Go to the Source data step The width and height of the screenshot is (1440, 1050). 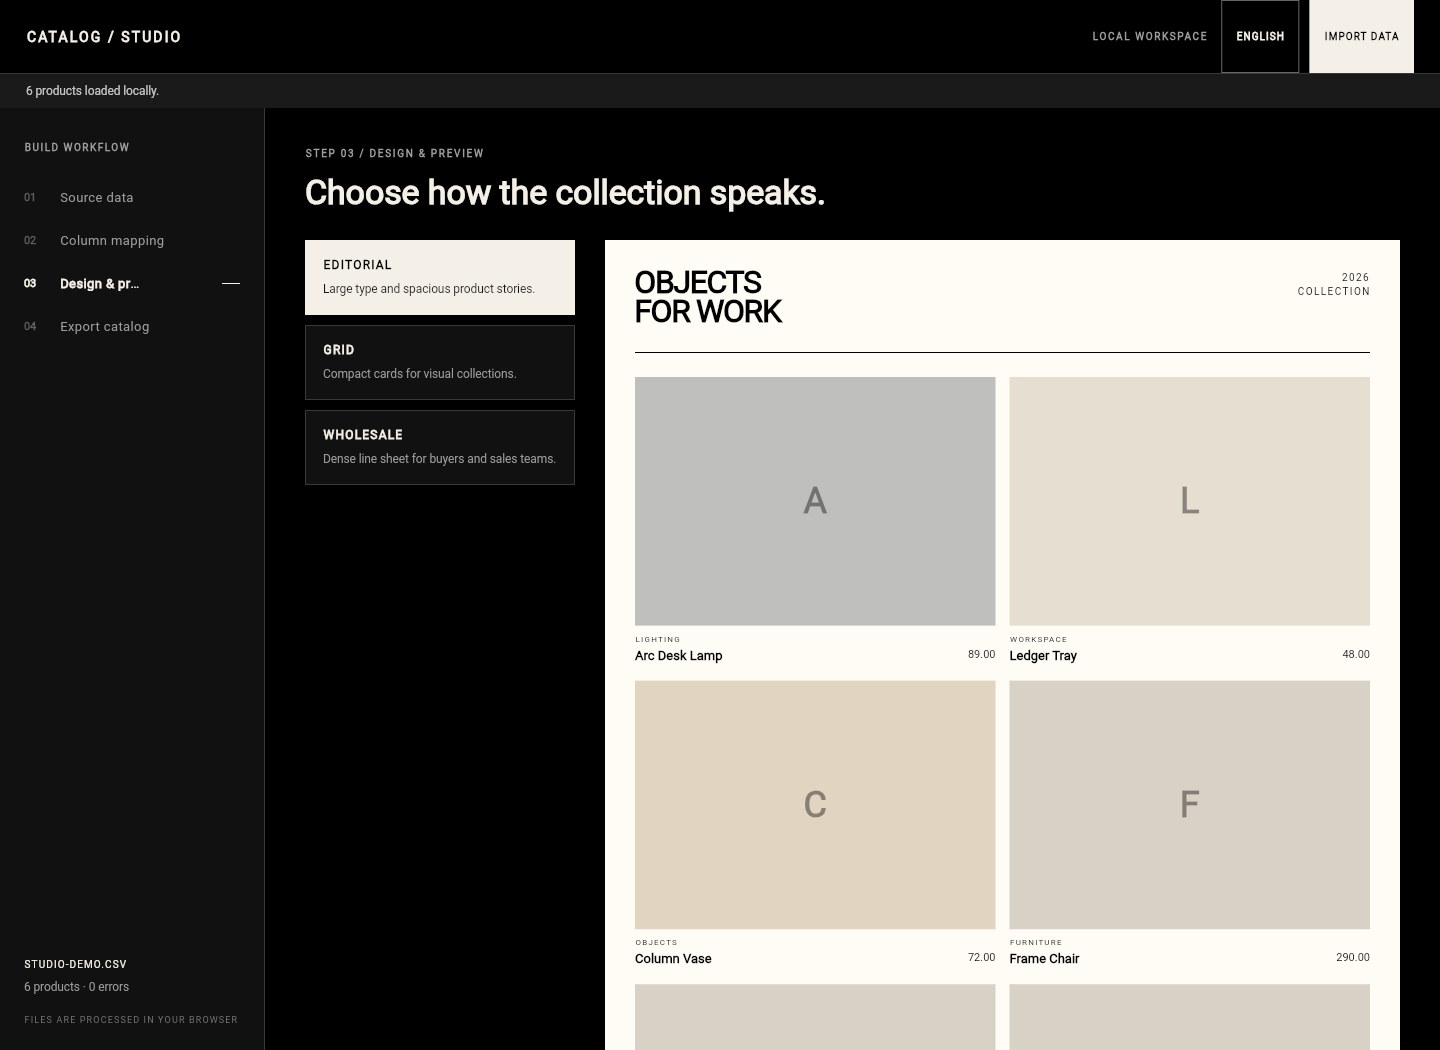click(132, 198)
